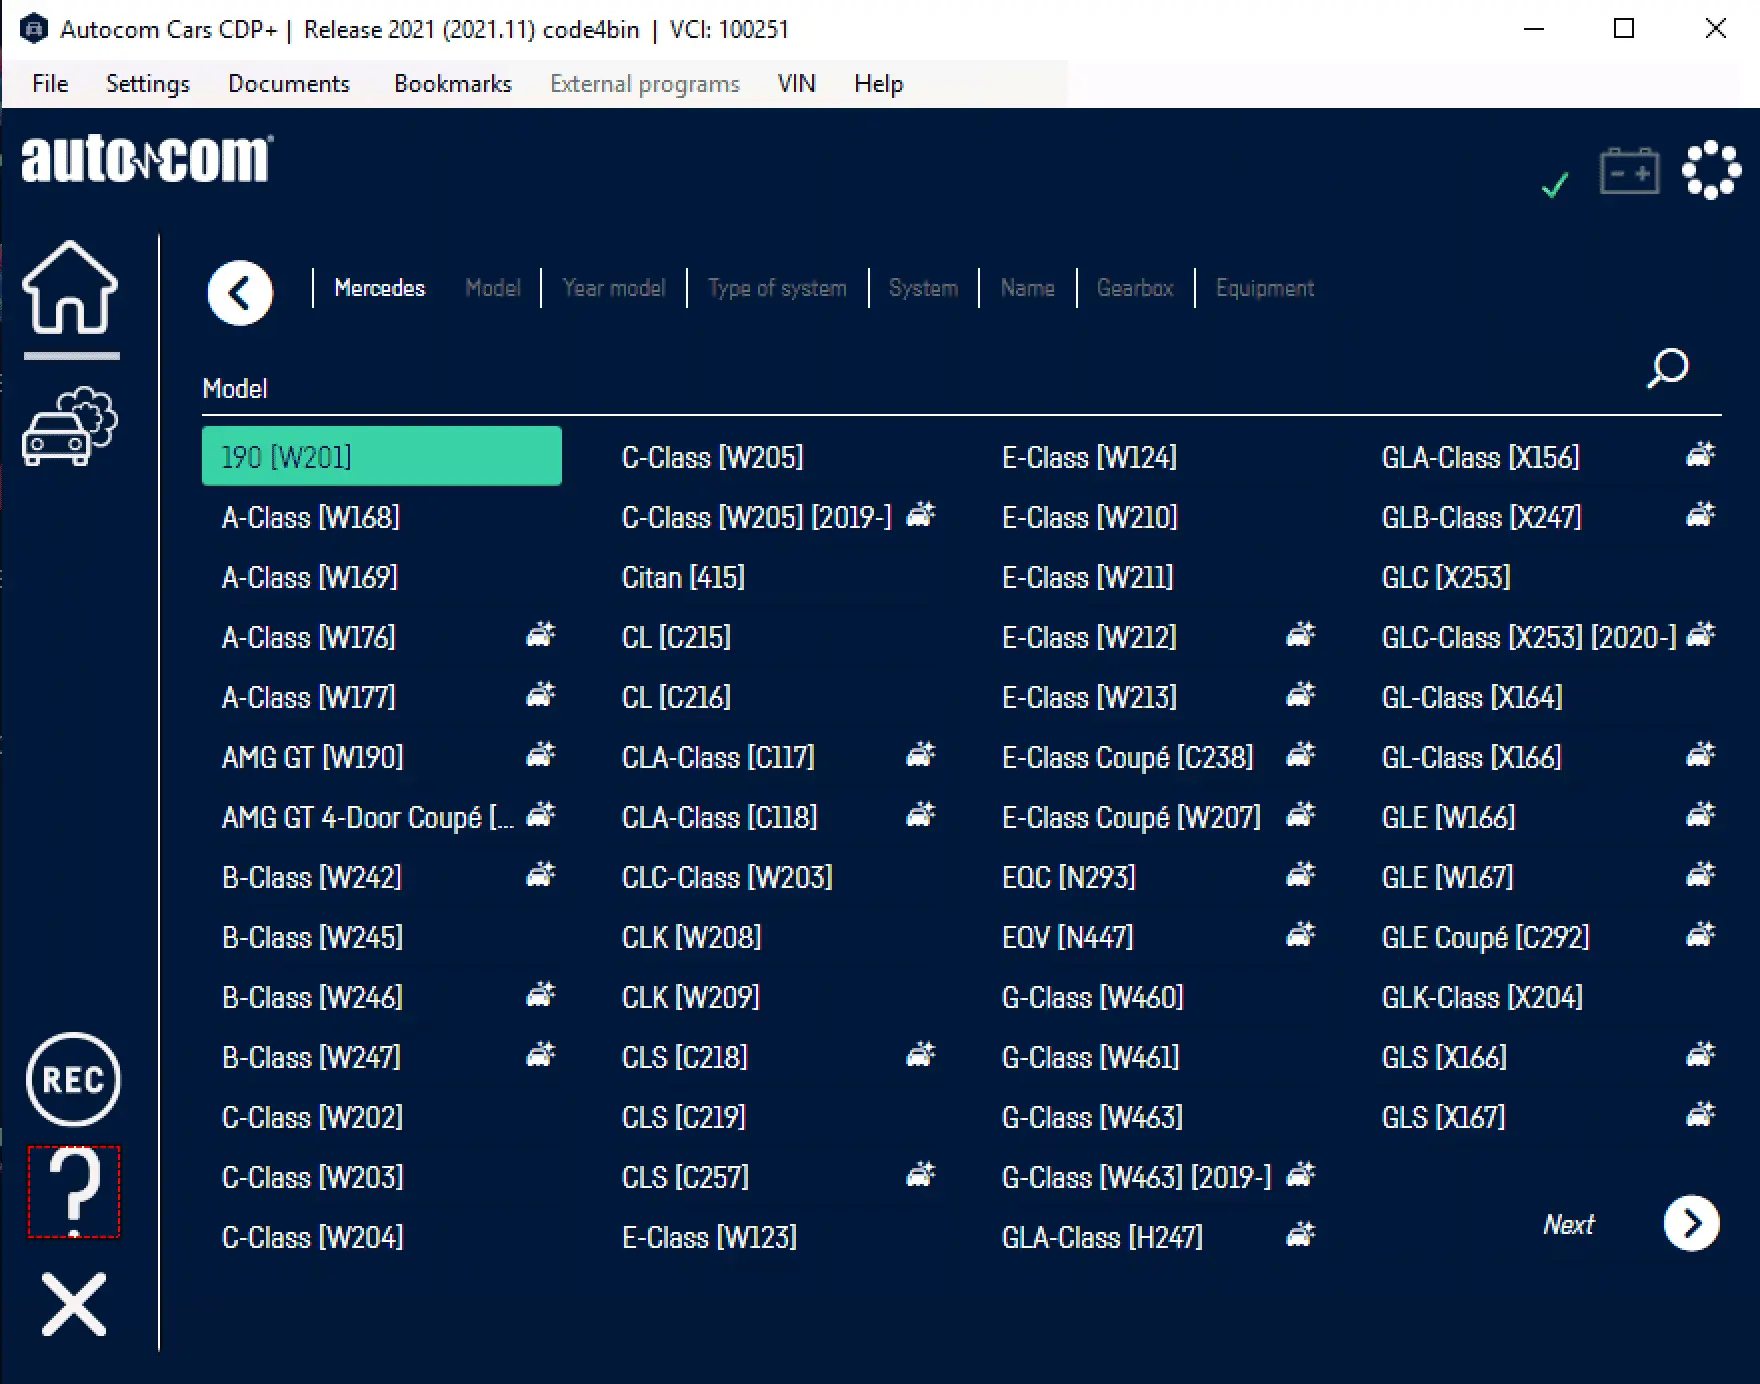Open the vehicle diagnostics car icon
Image resolution: width=1760 pixels, height=1384 pixels.
pos(70,426)
